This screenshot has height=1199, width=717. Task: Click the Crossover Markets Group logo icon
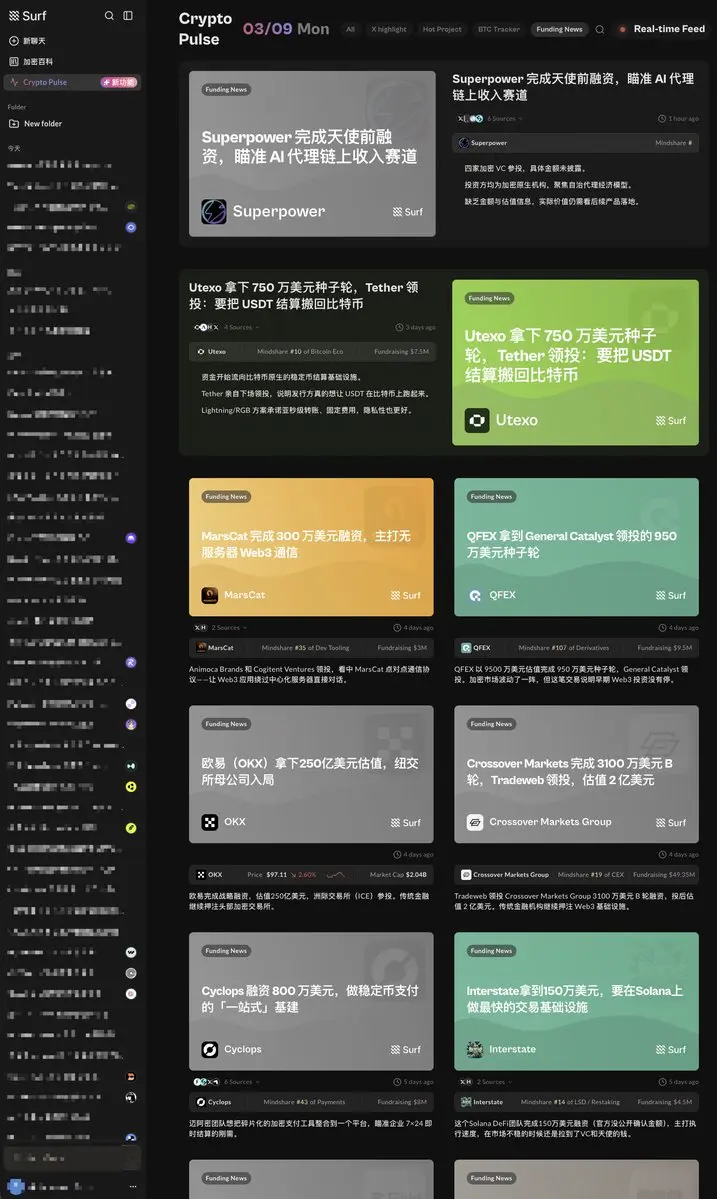475,822
